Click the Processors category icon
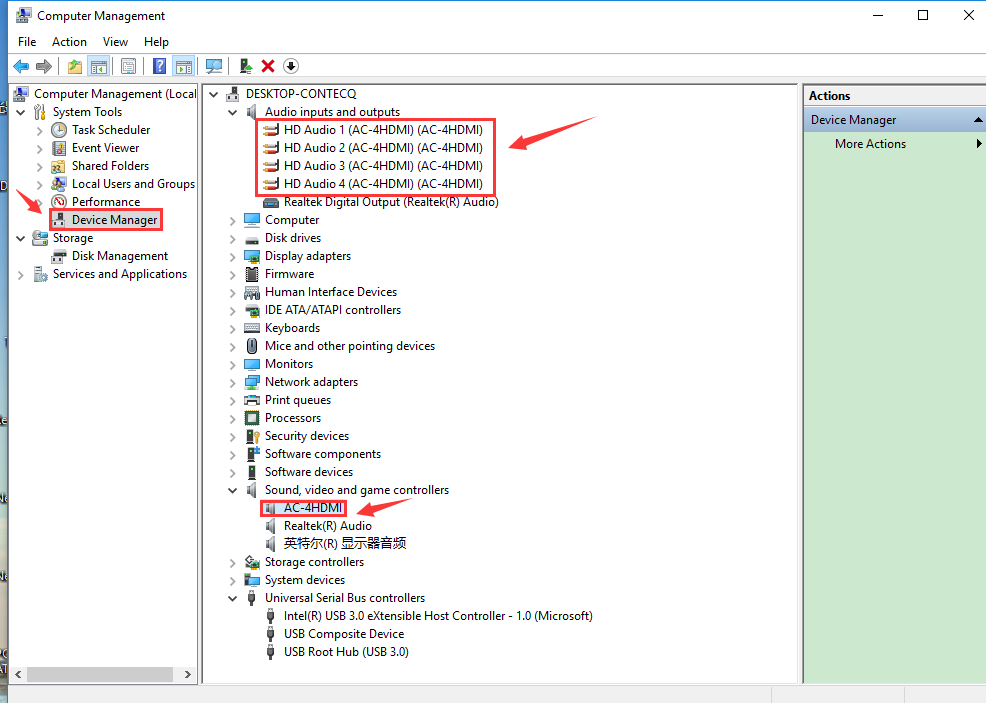986x703 pixels. coord(252,418)
